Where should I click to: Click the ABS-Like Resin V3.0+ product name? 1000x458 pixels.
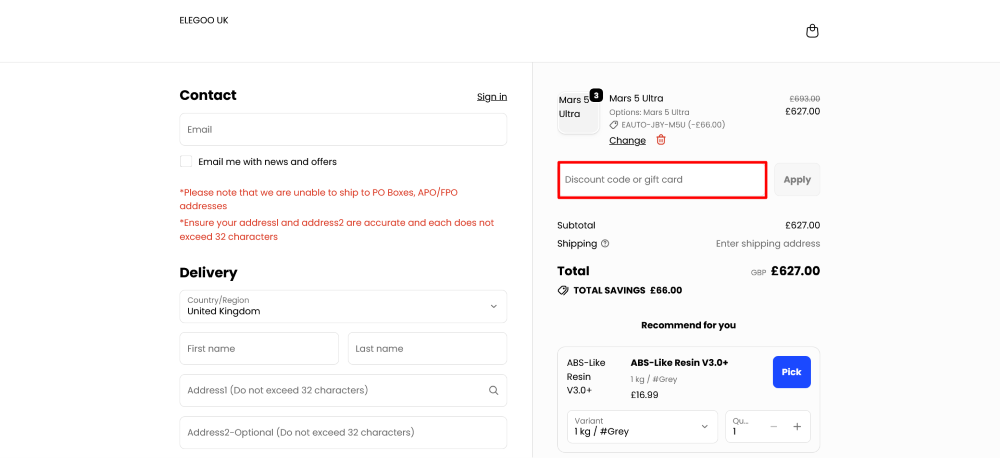click(x=679, y=362)
